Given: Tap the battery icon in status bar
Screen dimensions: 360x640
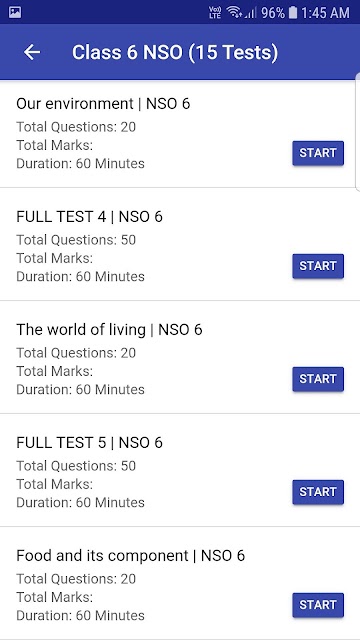Looking at the screenshot, I should click(x=293, y=13).
